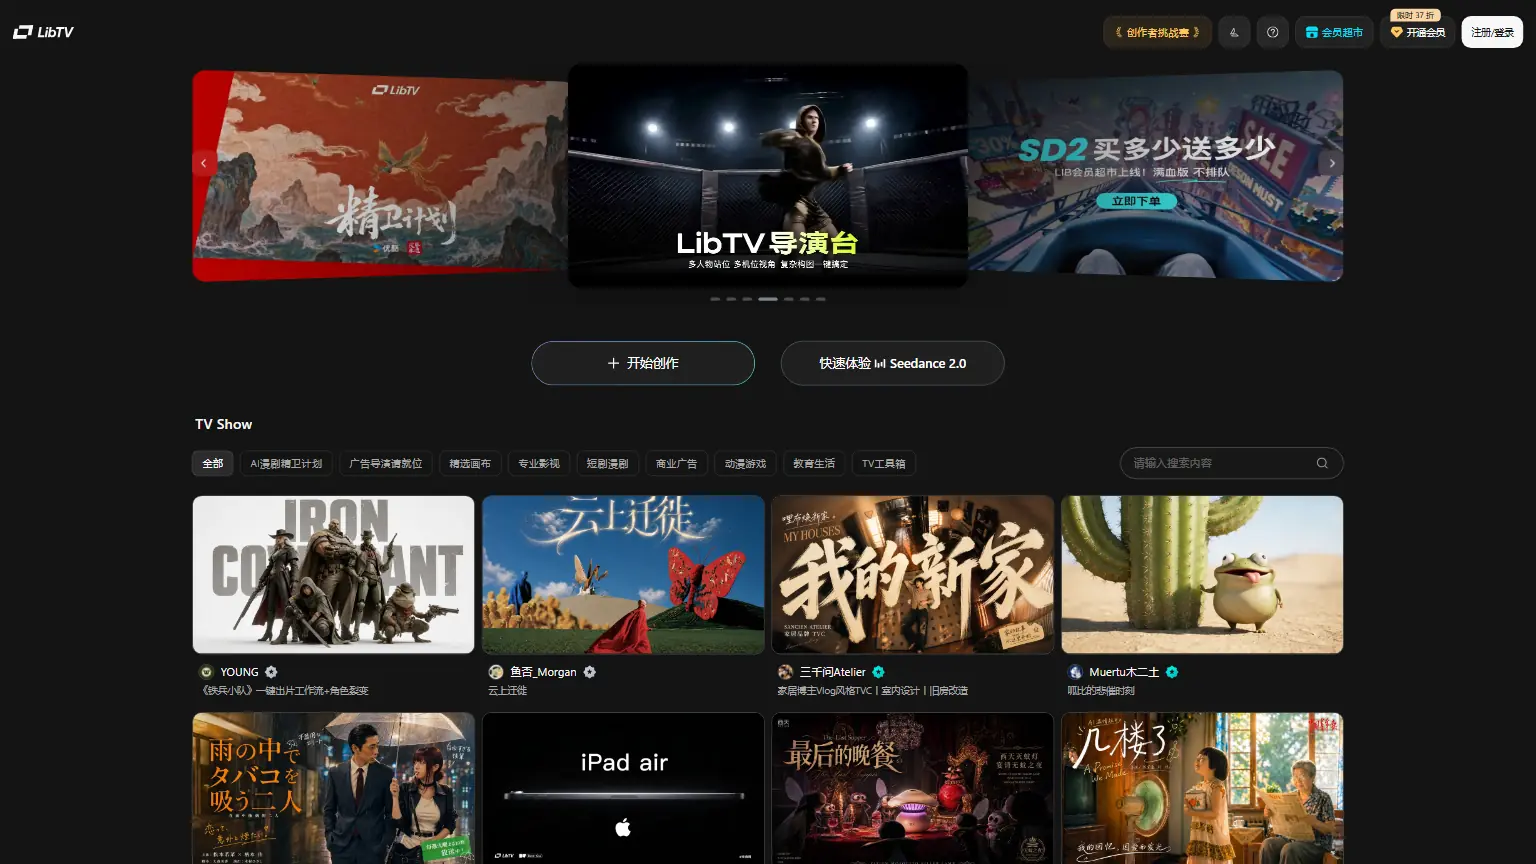The width and height of the screenshot is (1536, 864).
Task: Click 开通会员 membership button
Action: pos(1418,32)
